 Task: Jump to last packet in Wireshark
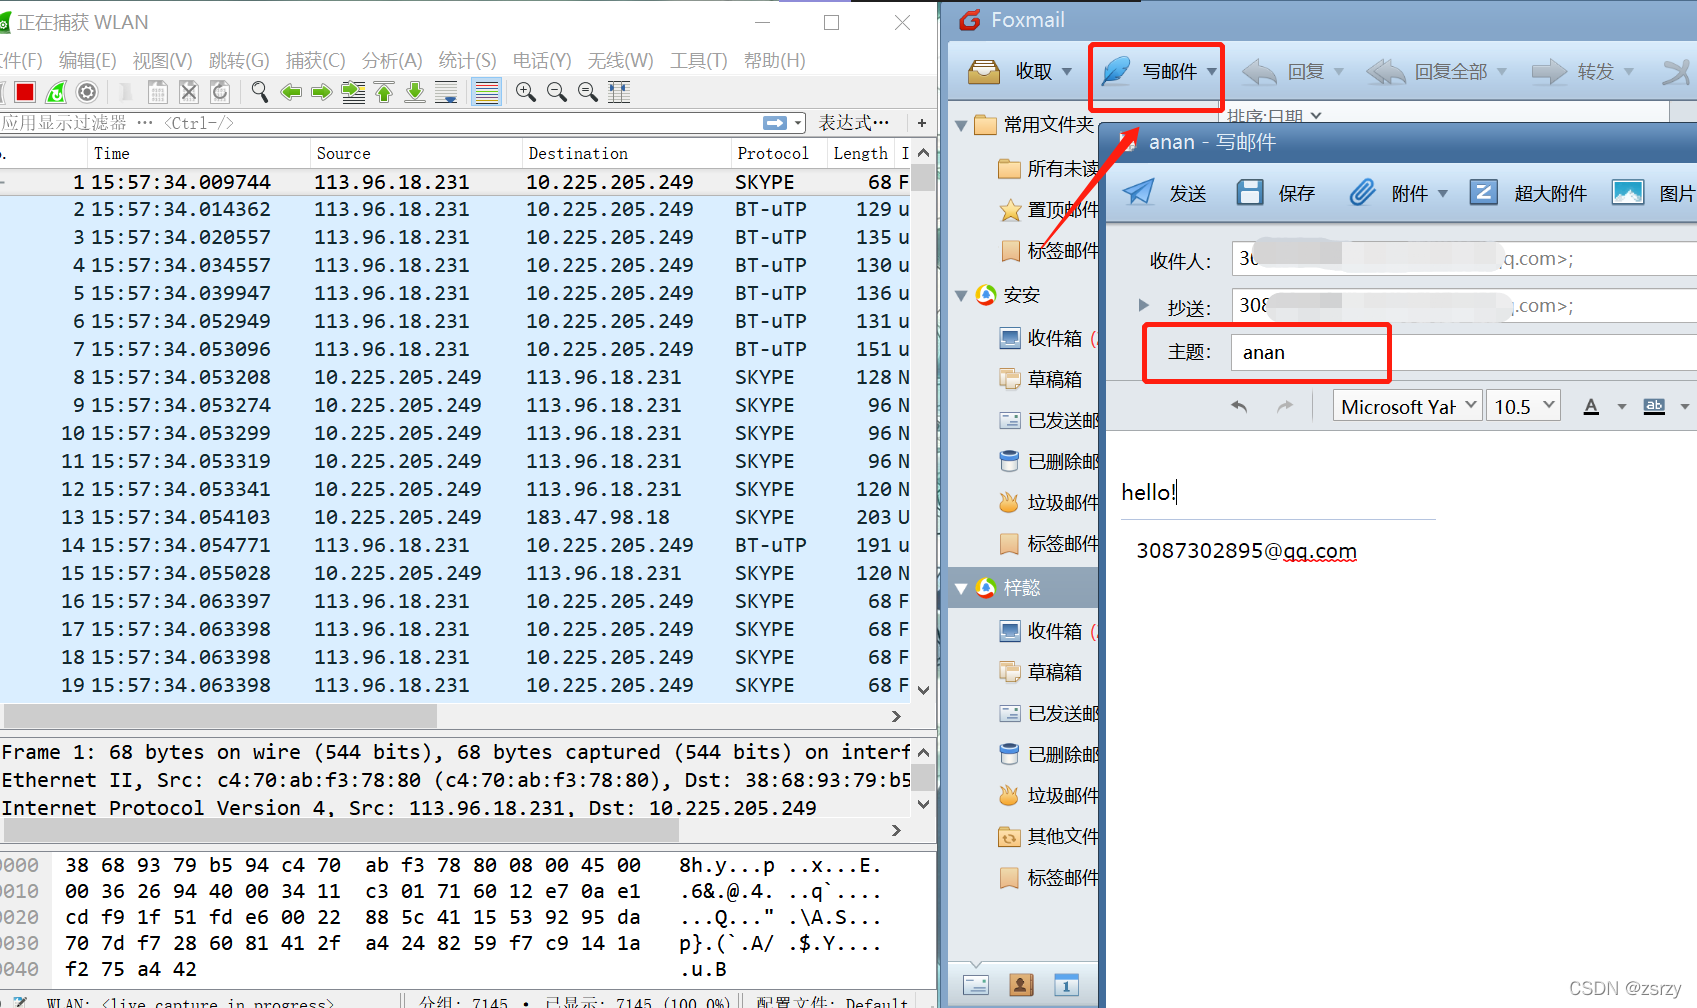point(415,92)
